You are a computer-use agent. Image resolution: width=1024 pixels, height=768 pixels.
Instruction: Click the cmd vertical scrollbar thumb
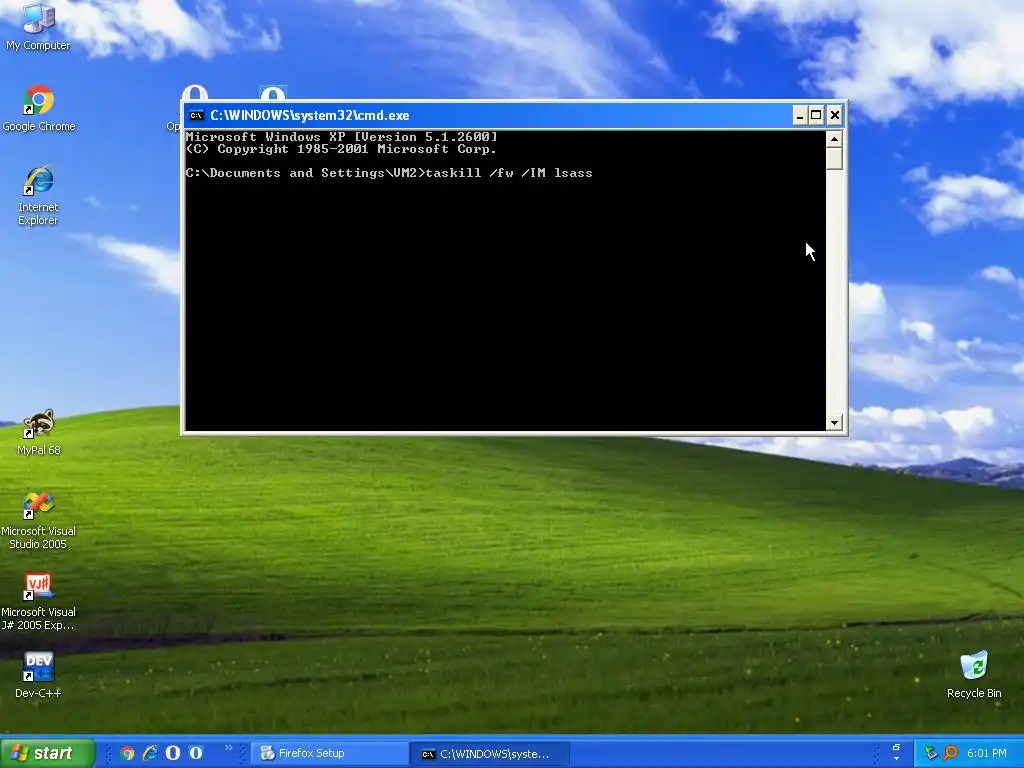(x=834, y=159)
